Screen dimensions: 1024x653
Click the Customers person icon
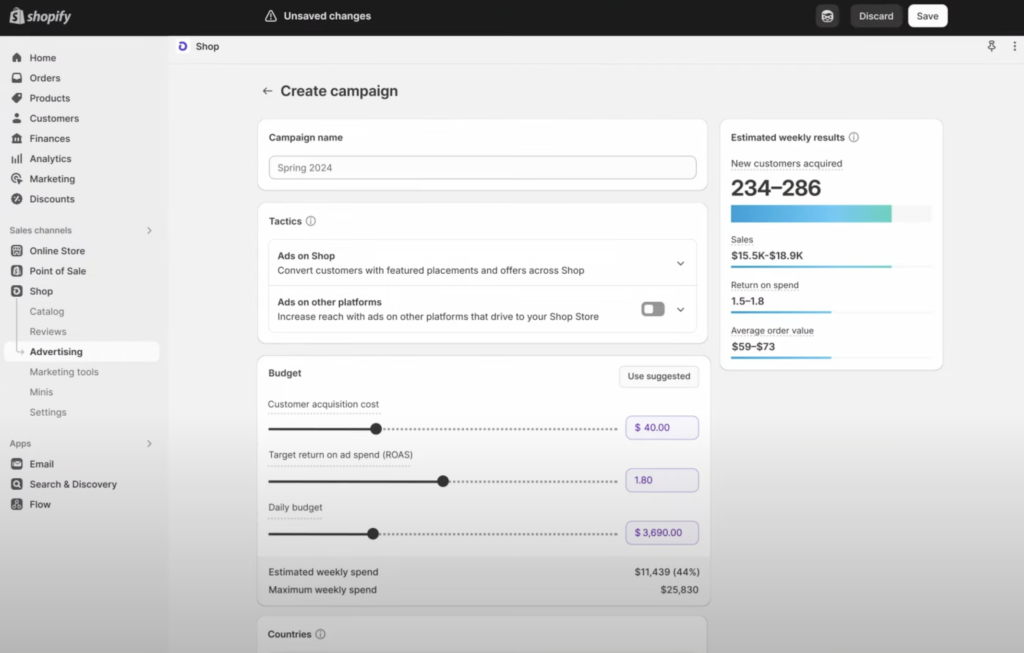click(x=17, y=118)
